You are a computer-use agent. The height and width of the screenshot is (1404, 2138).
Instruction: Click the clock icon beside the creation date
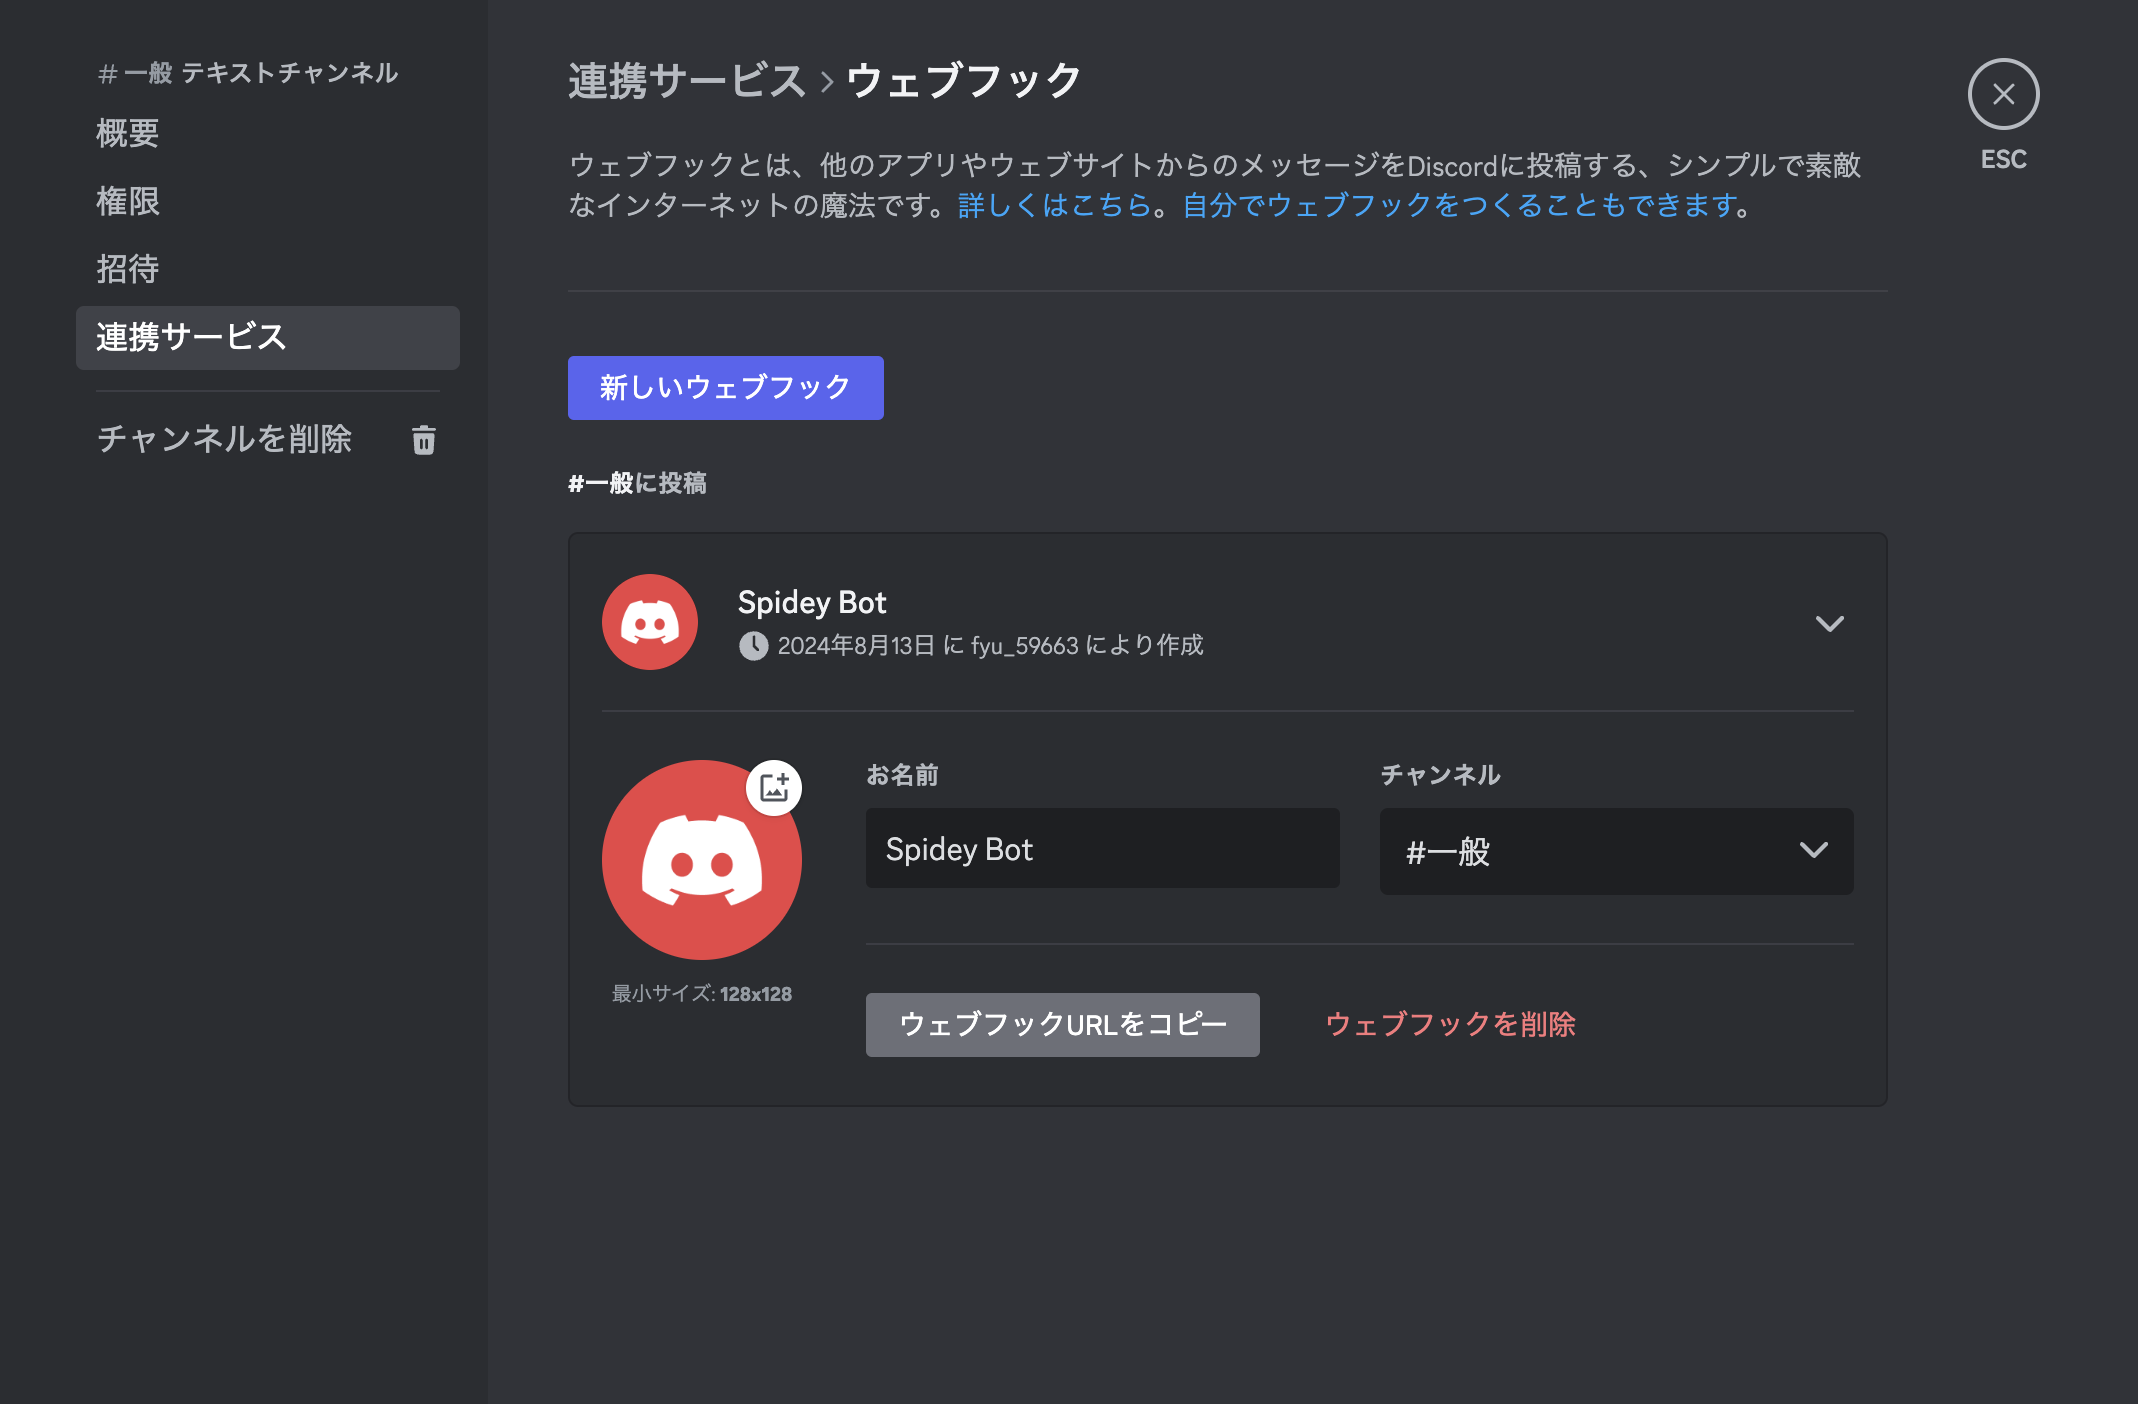[753, 646]
